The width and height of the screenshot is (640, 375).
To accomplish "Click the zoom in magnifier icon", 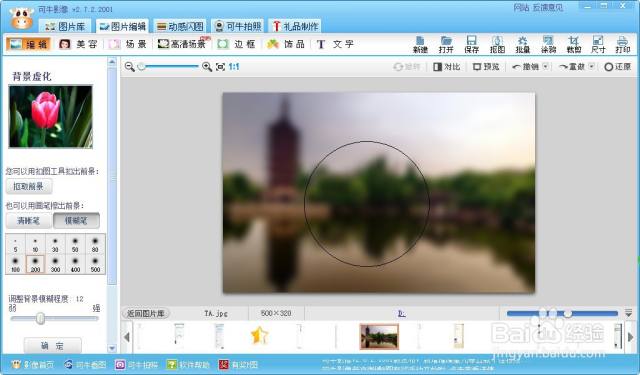I will pyautogui.click(x=207, y=67).
